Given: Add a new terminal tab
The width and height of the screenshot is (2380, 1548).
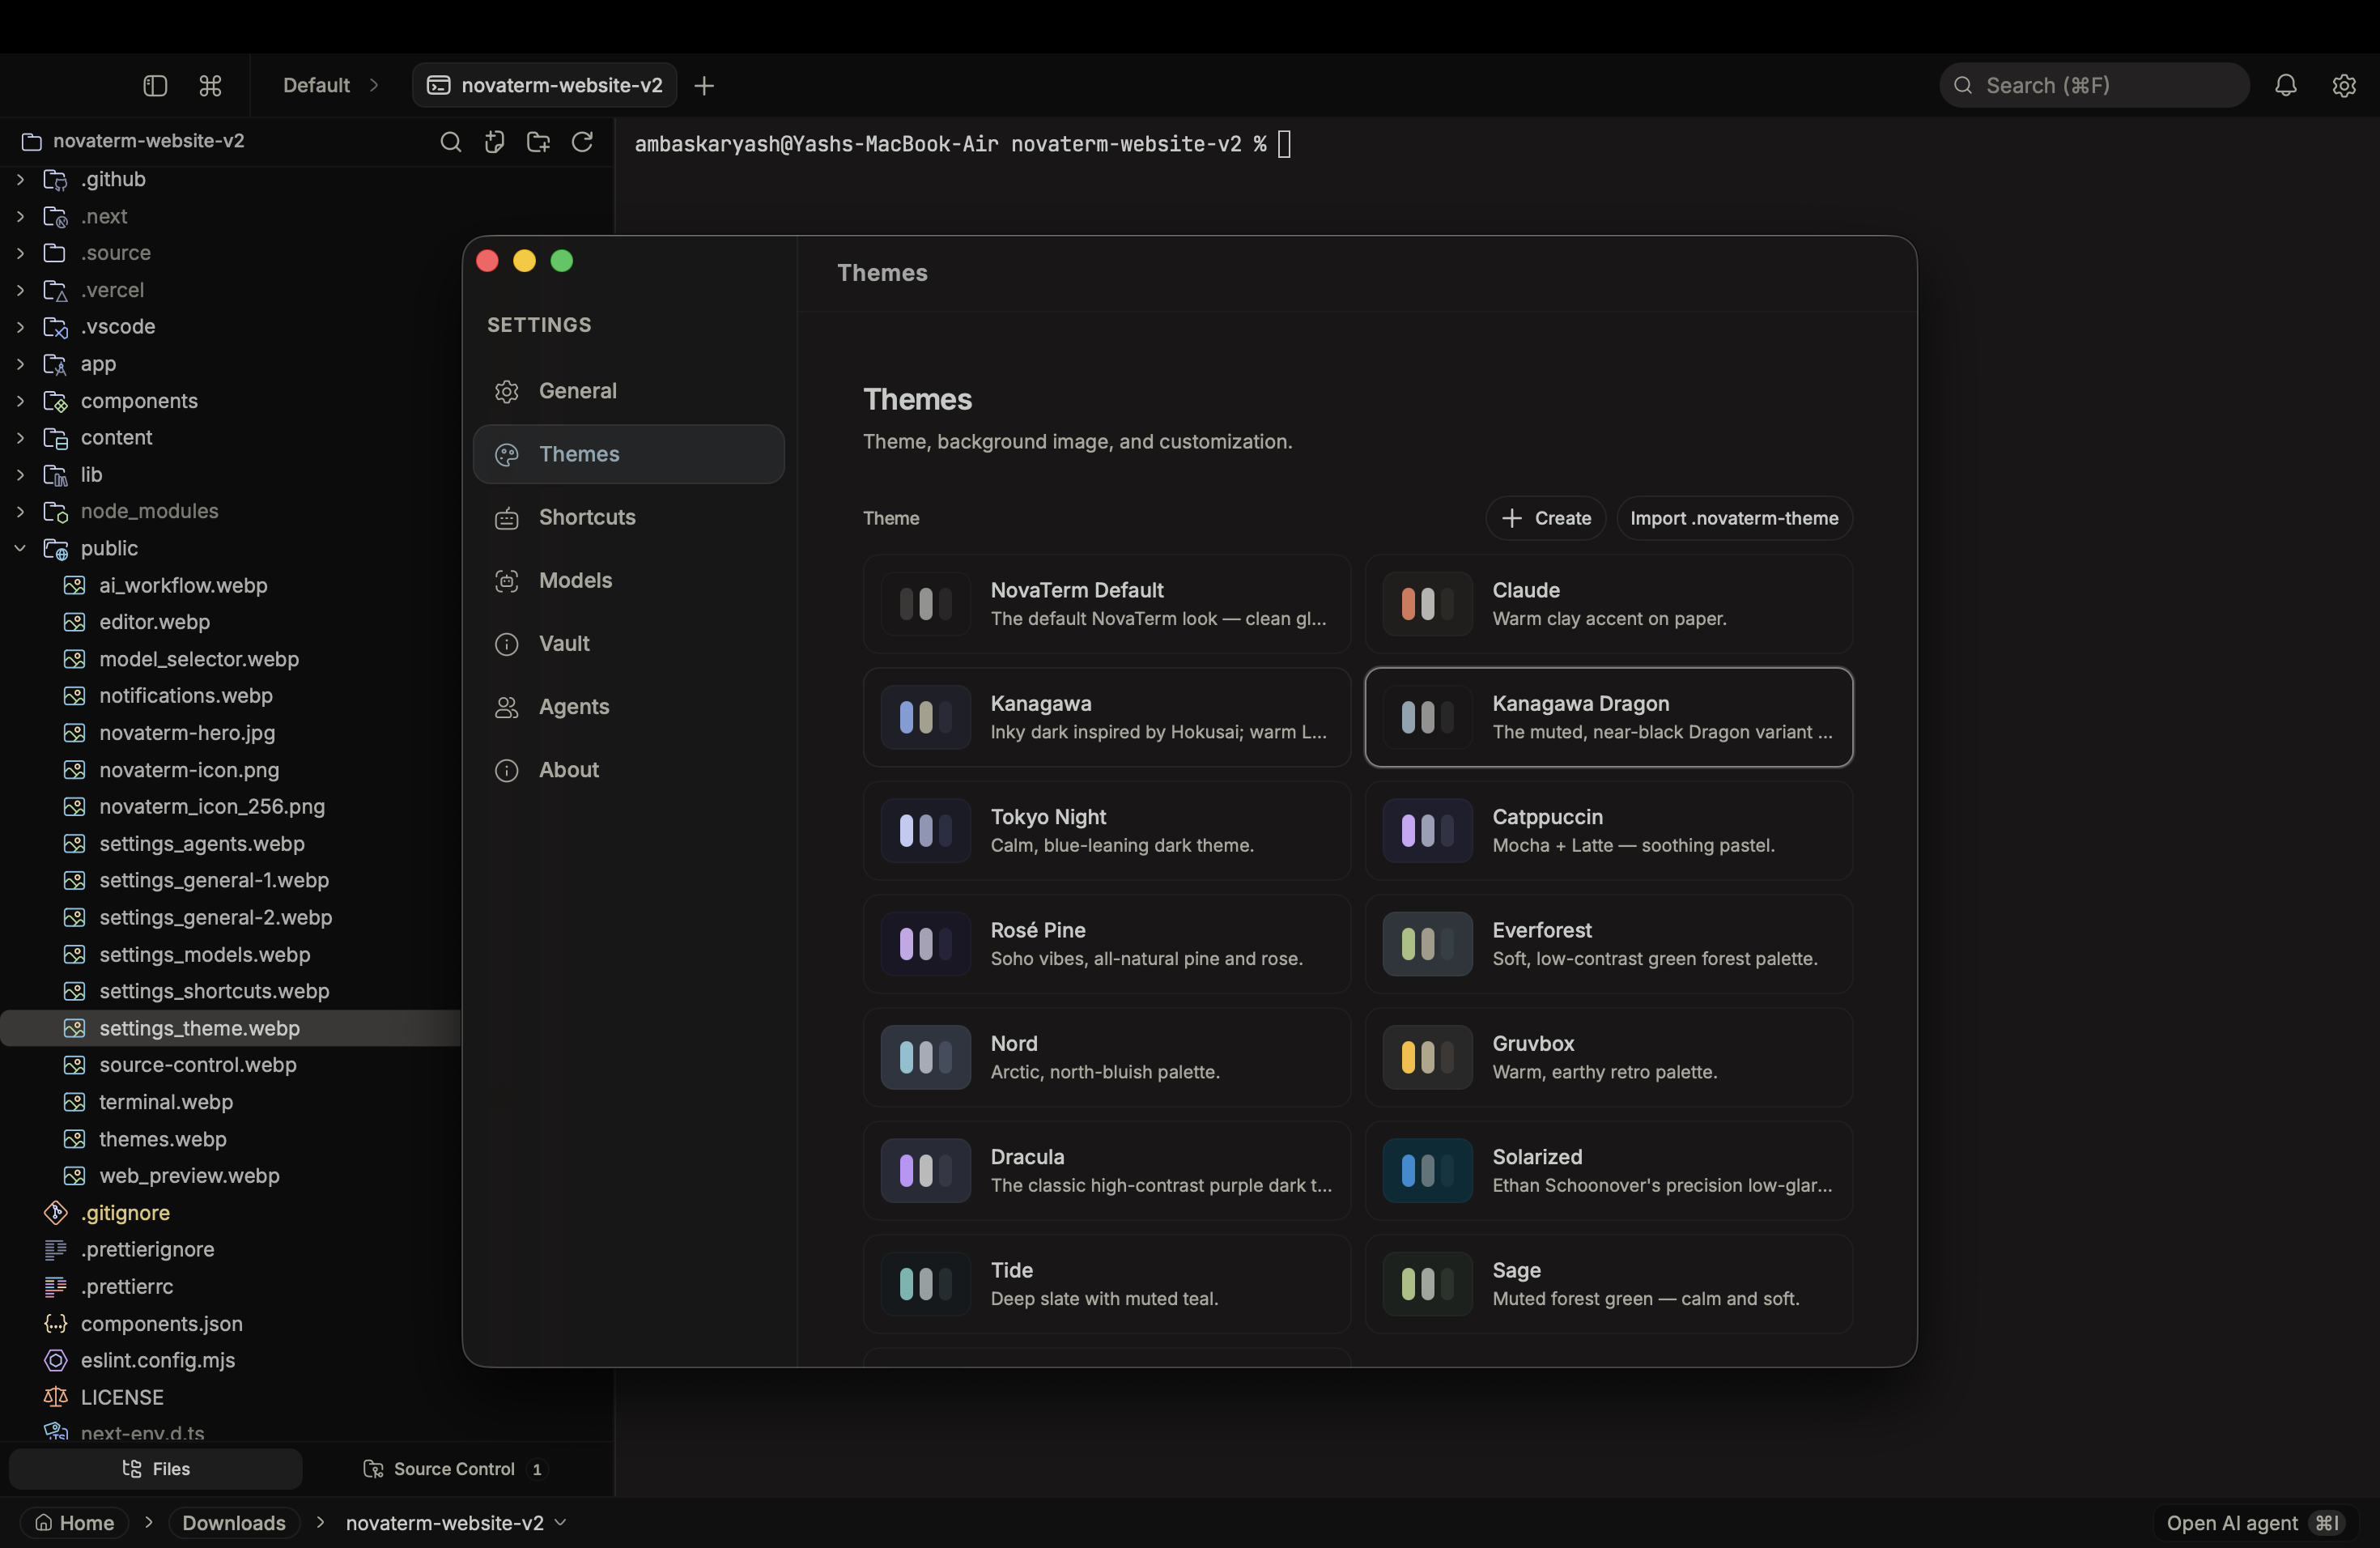Looking at the screenshot, I should point(704,86).
